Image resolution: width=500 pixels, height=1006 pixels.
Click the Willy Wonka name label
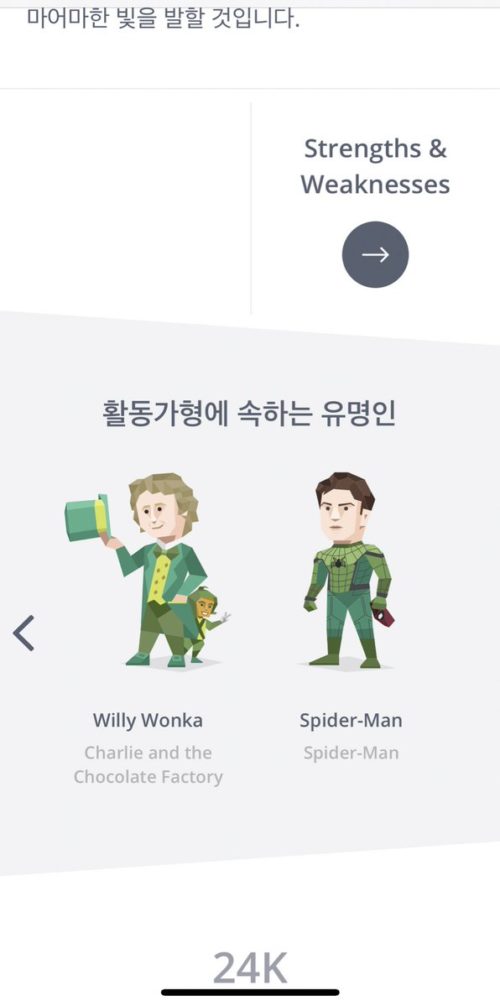tap(148, 720)
